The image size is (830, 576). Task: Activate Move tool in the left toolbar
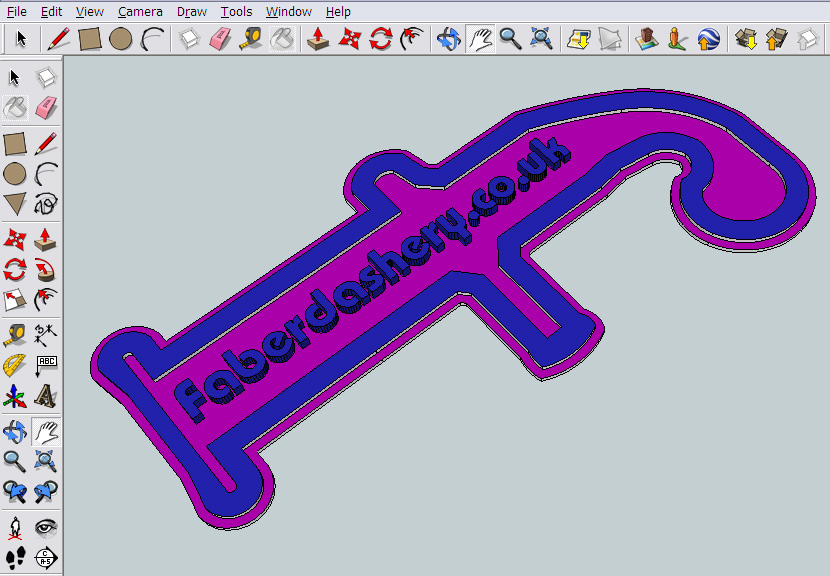[x=15, y=239]
